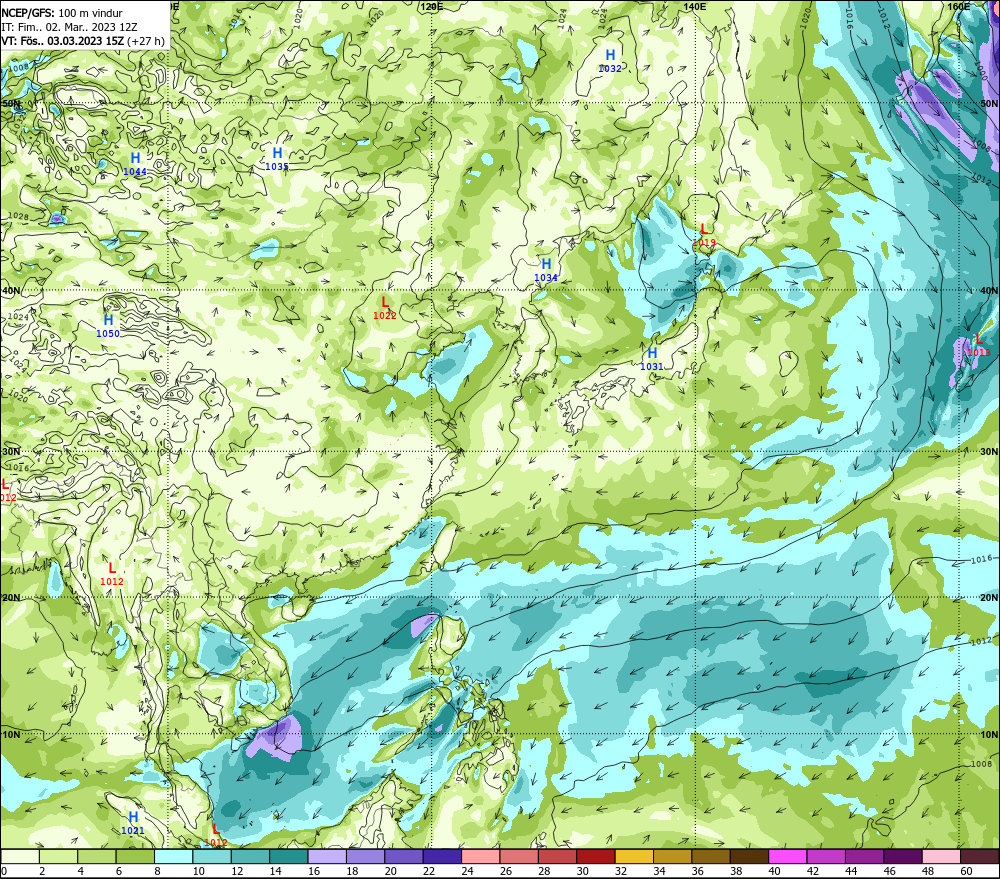Screen dimensions: 1000x879
Task: Click the legend value 32
Action: tap(621, 871)
